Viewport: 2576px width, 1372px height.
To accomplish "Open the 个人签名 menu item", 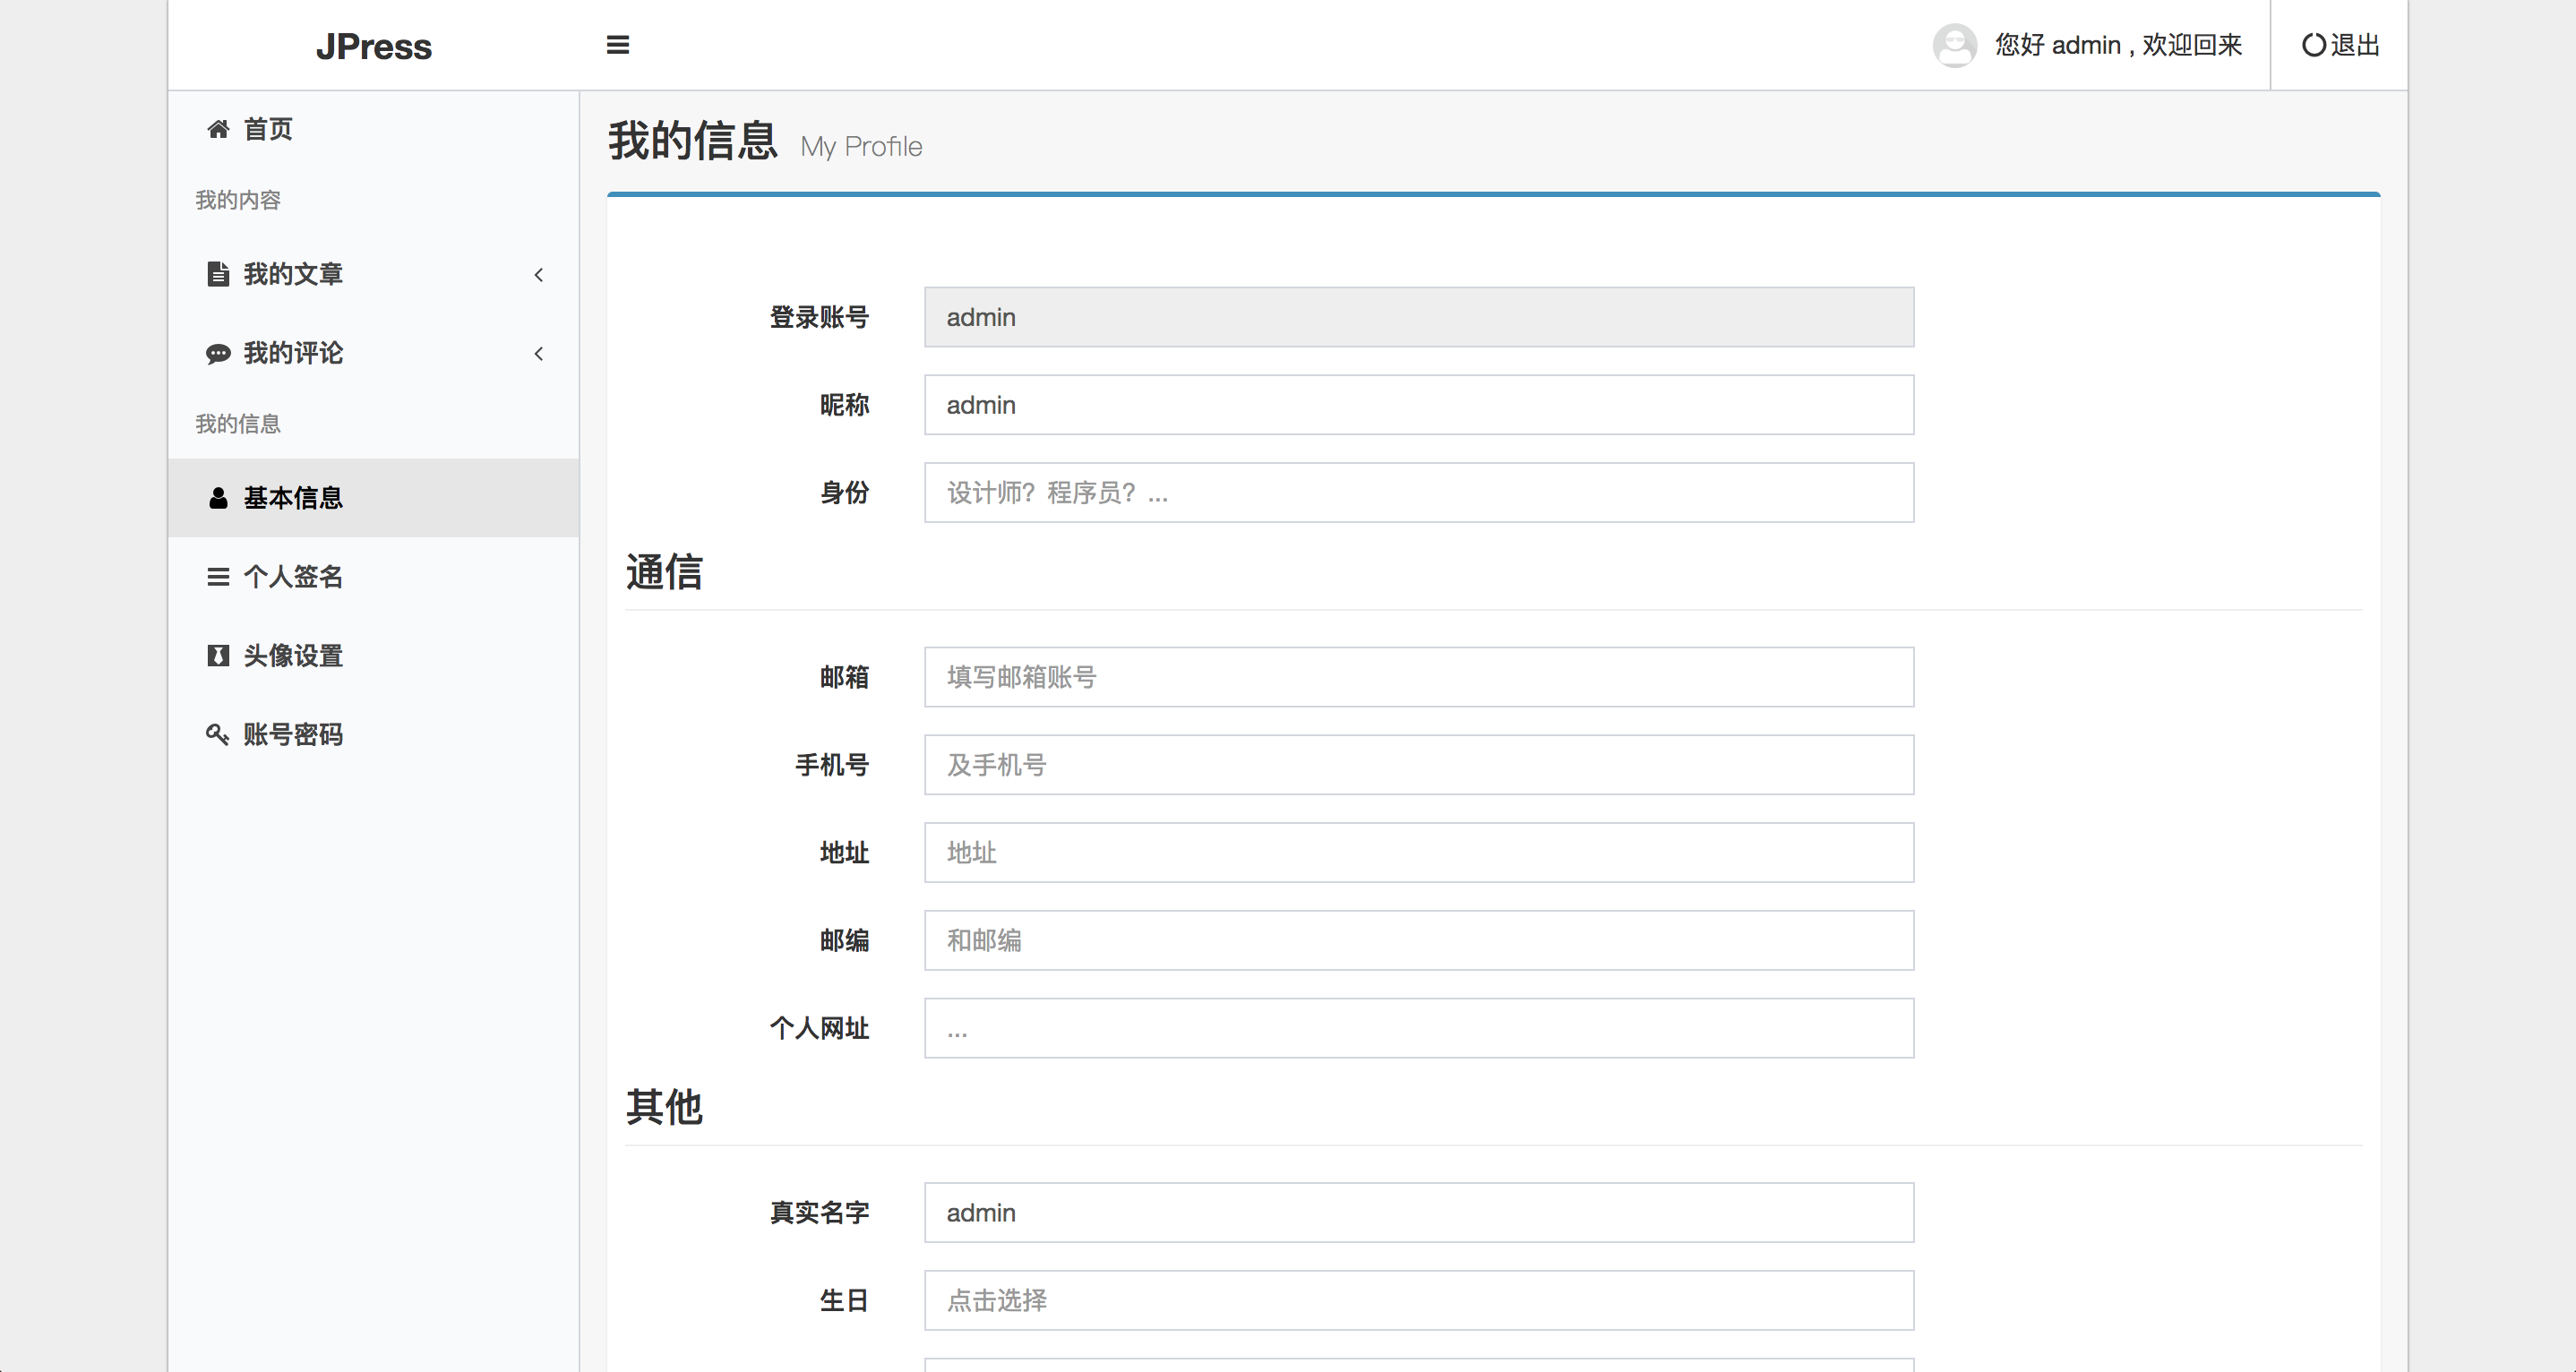I will tap(293, 577).
